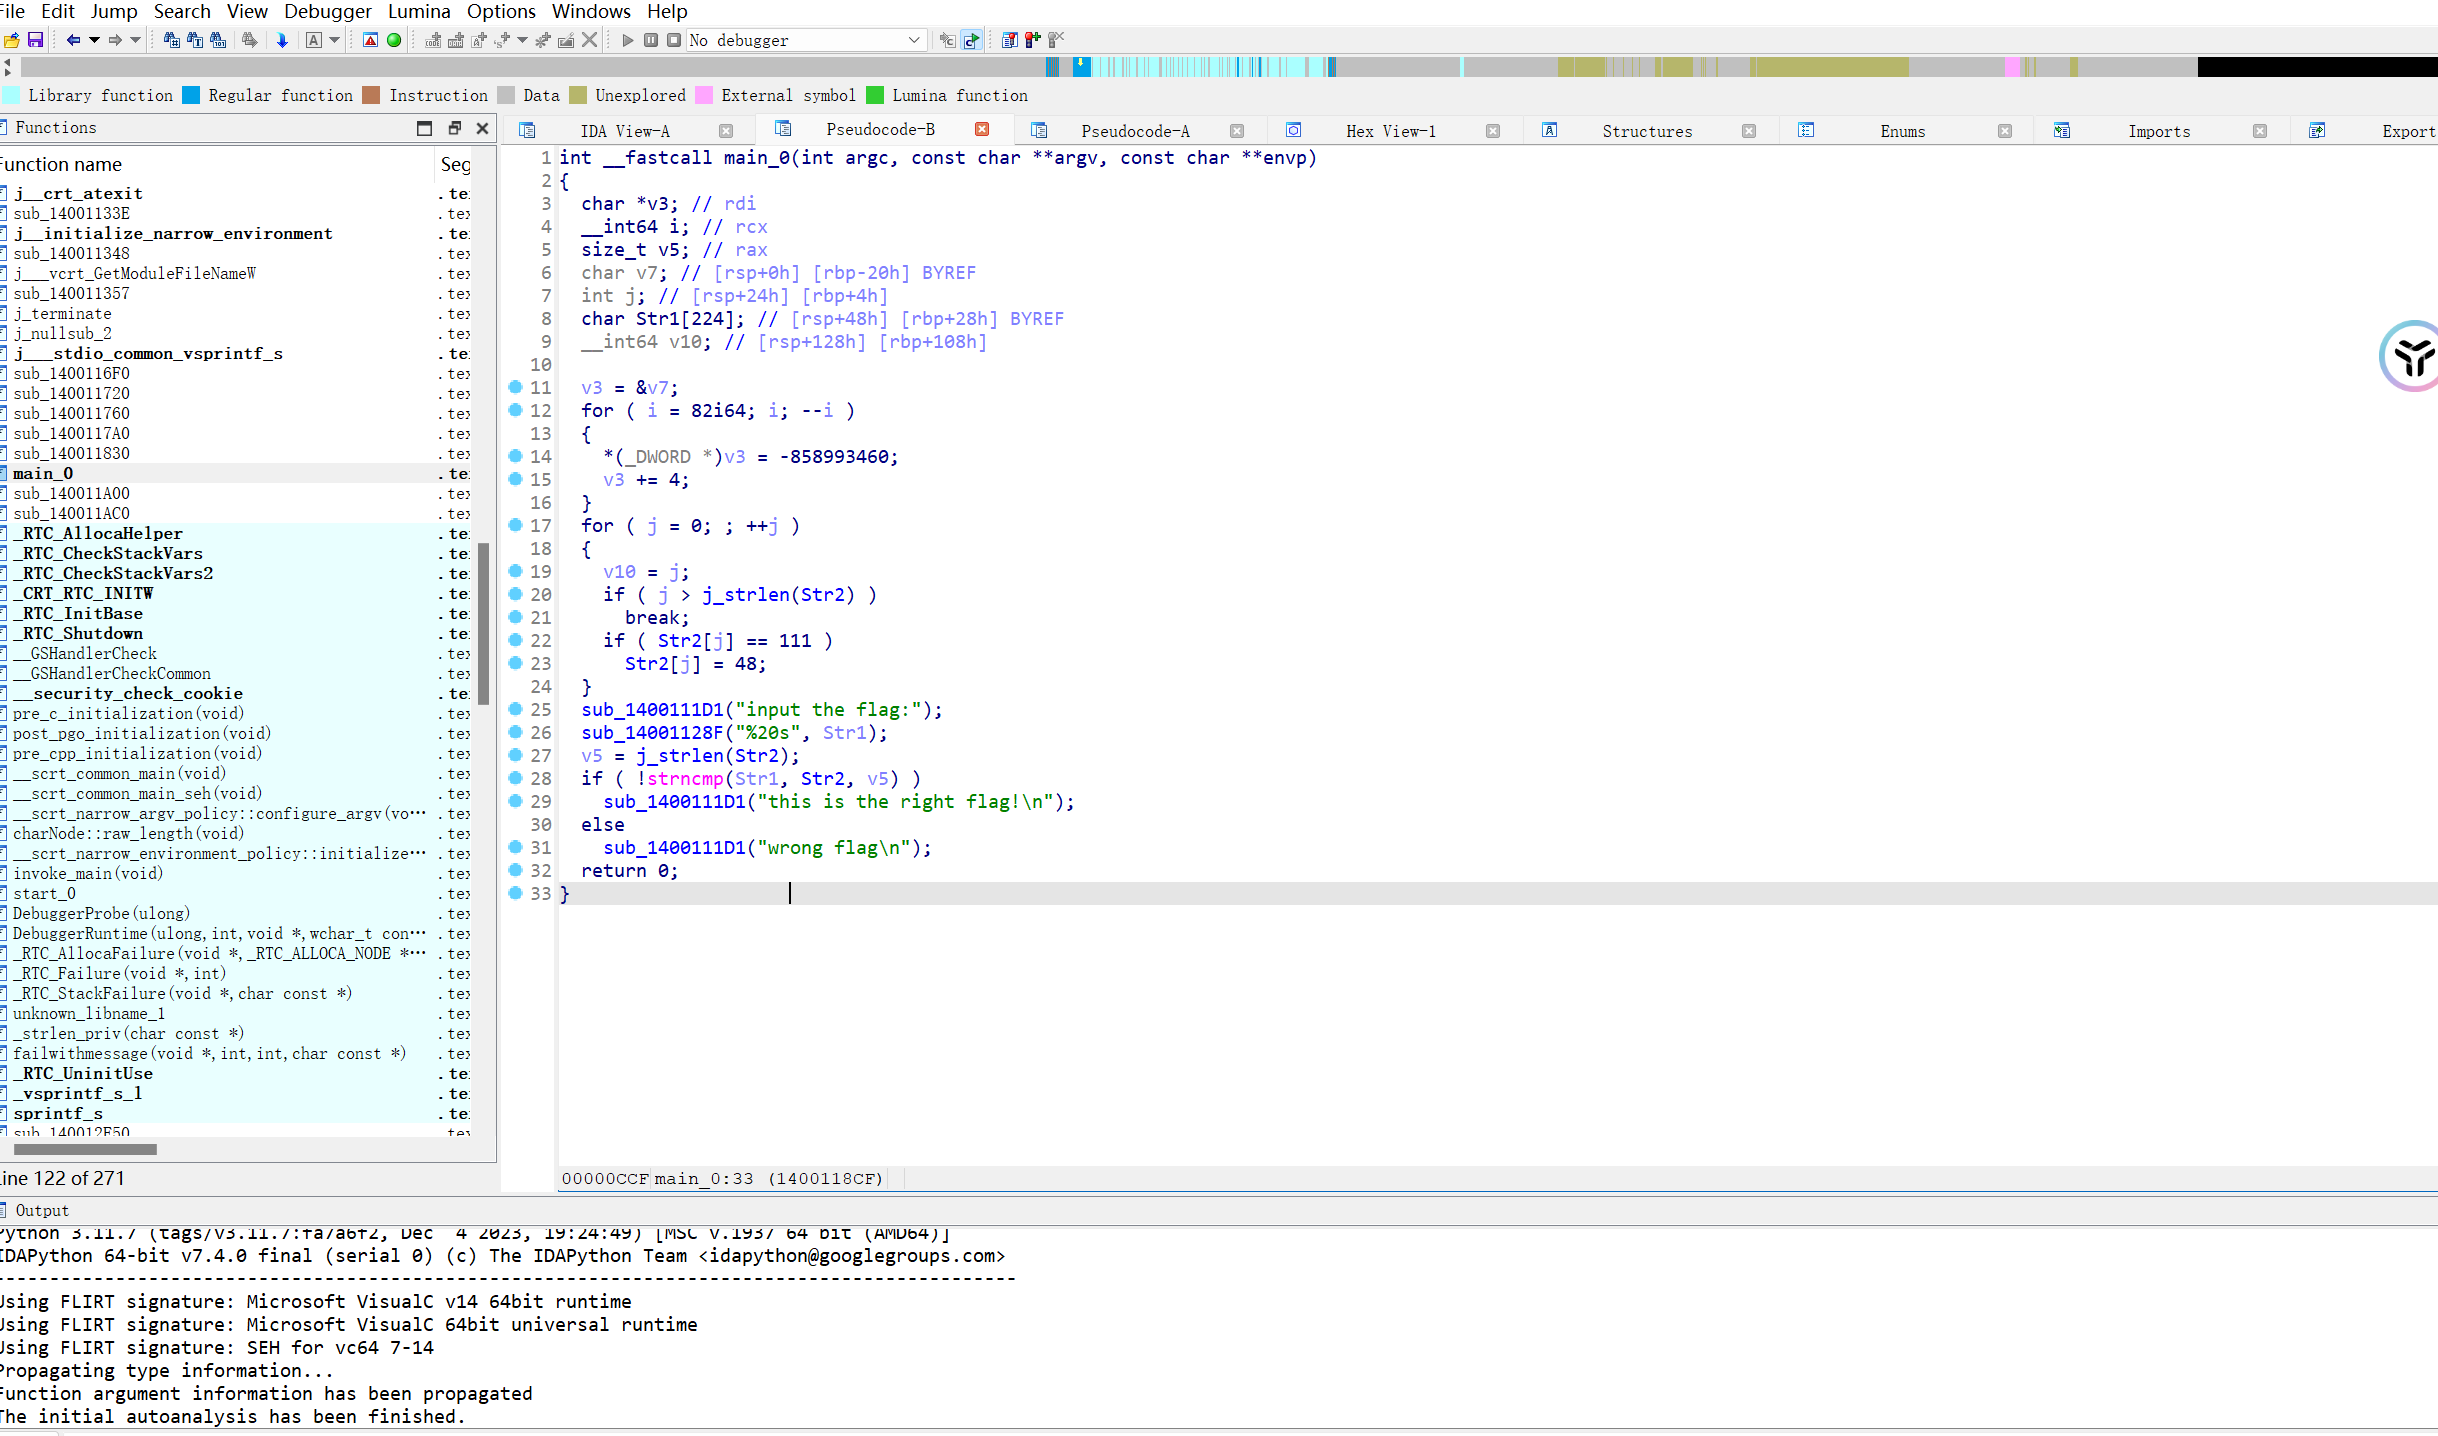
Task: Jump back with the blue left arrow
Action: 73,40
